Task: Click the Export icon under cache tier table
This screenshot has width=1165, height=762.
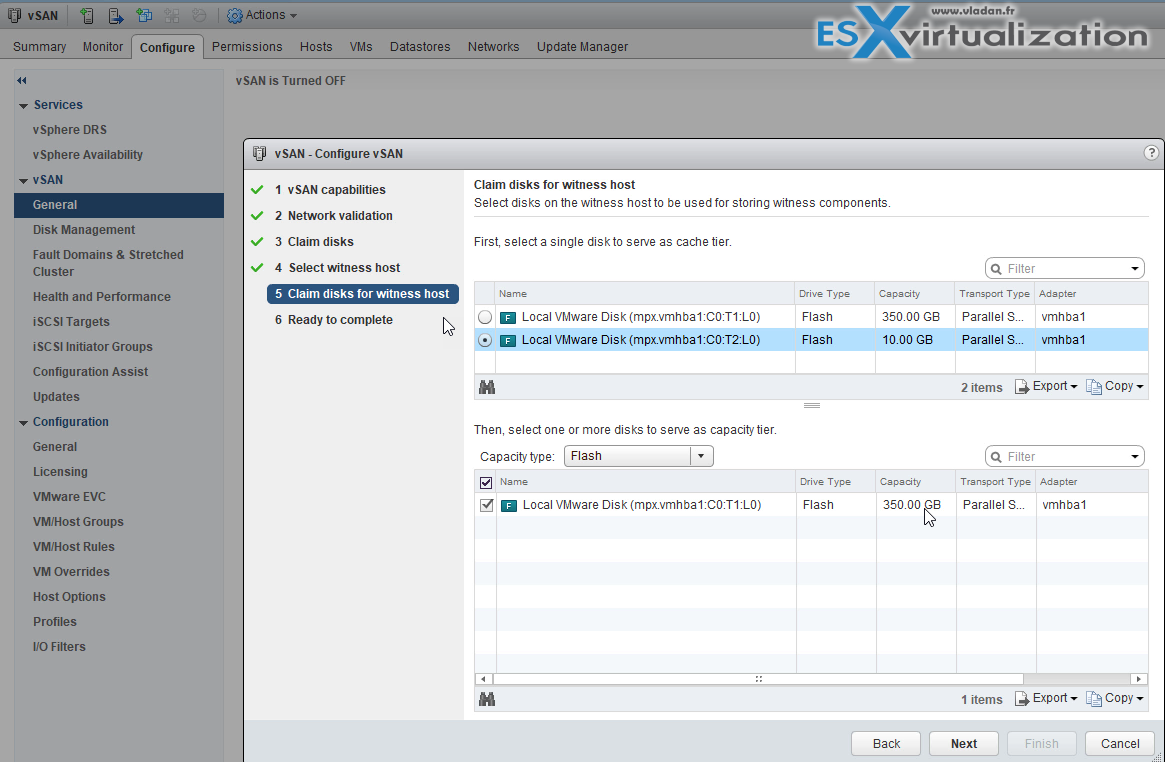Action: coord(1022,386)
